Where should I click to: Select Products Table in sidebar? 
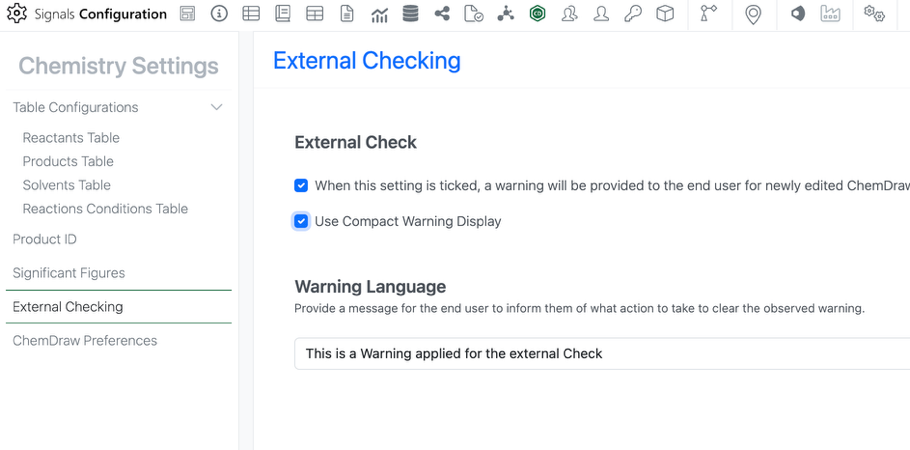pyautogui.click(x=68, y=161)
